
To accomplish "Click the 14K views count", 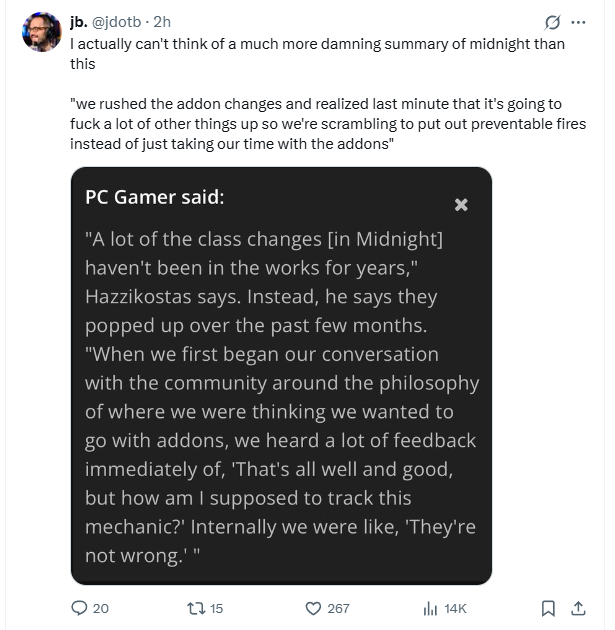I will 456,608.
